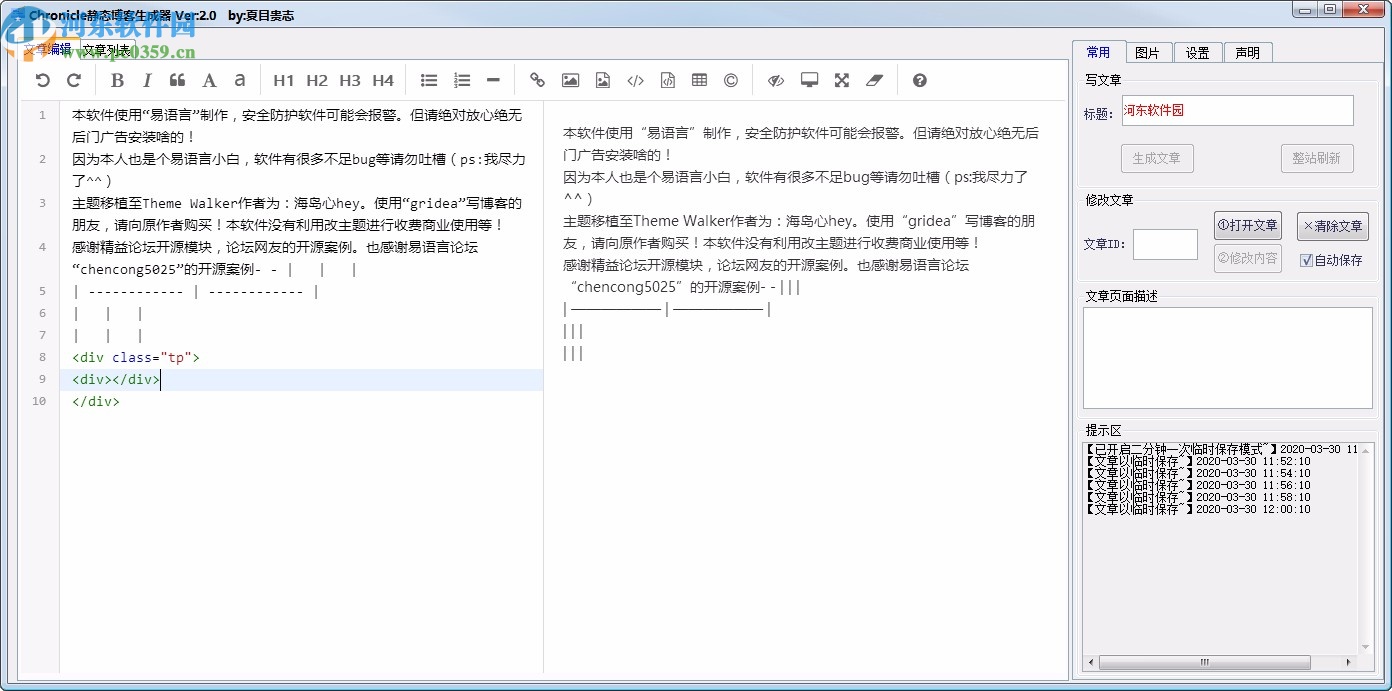Insert H4 heading
Image resolution: width=1392 pixels, height=691 pixels.
coord(383,80)
